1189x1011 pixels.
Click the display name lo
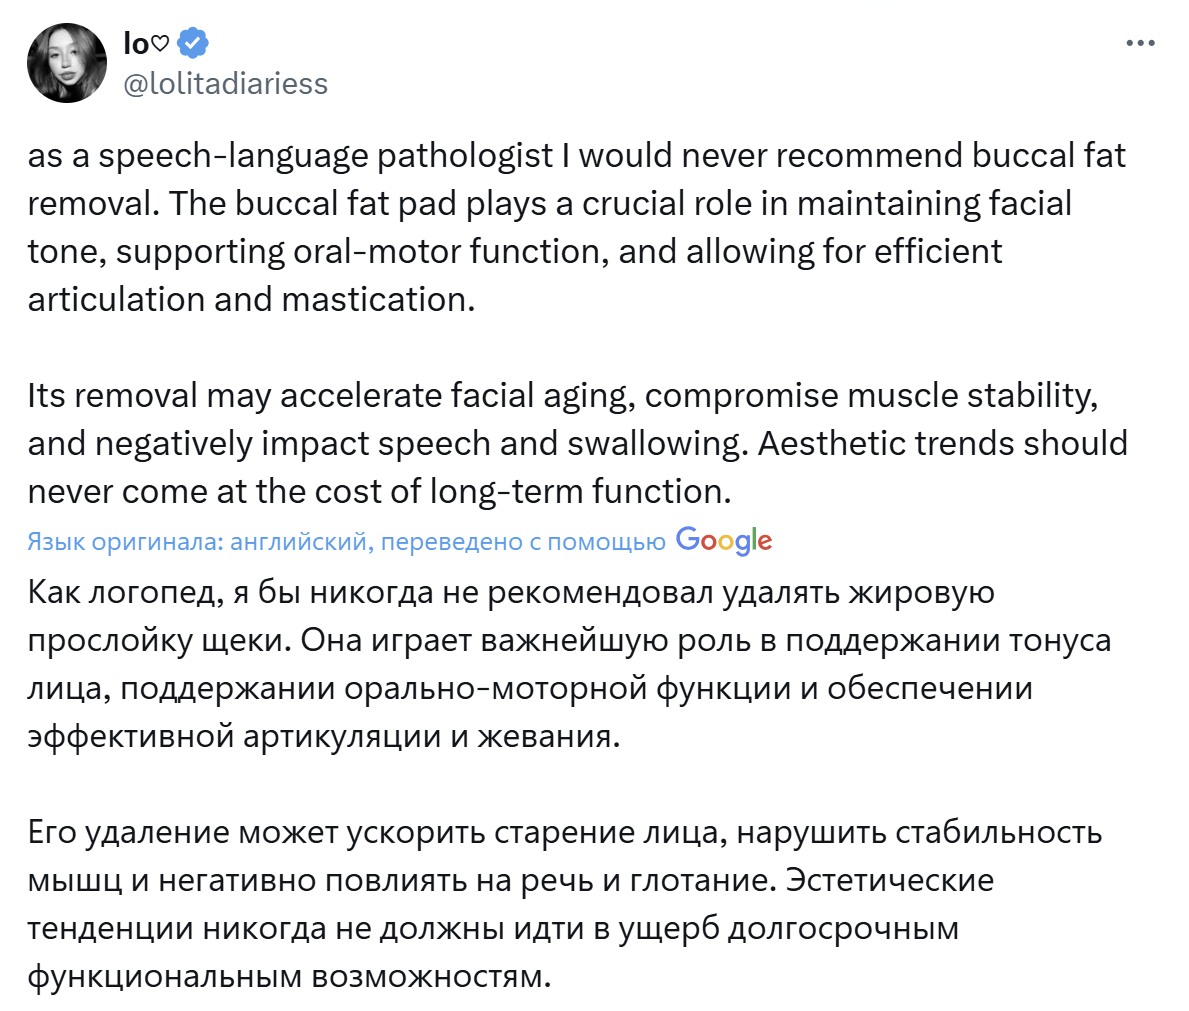pyautogui.click(x=135, y=43)
